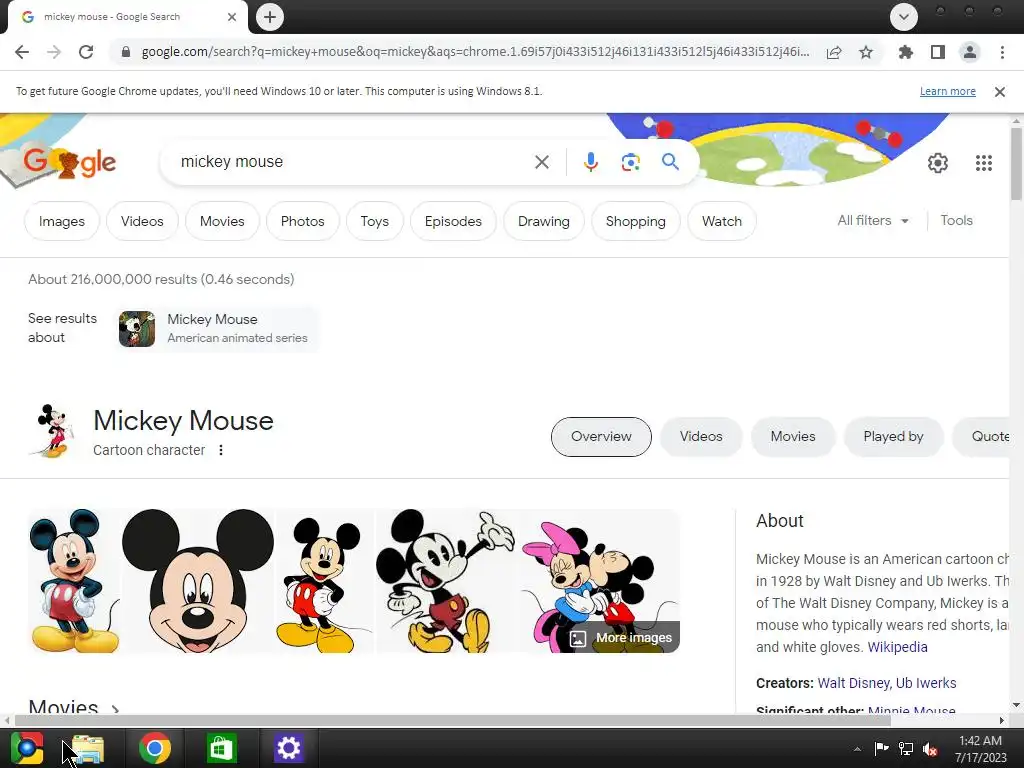Expand the Movies section heading arrow

115,709
